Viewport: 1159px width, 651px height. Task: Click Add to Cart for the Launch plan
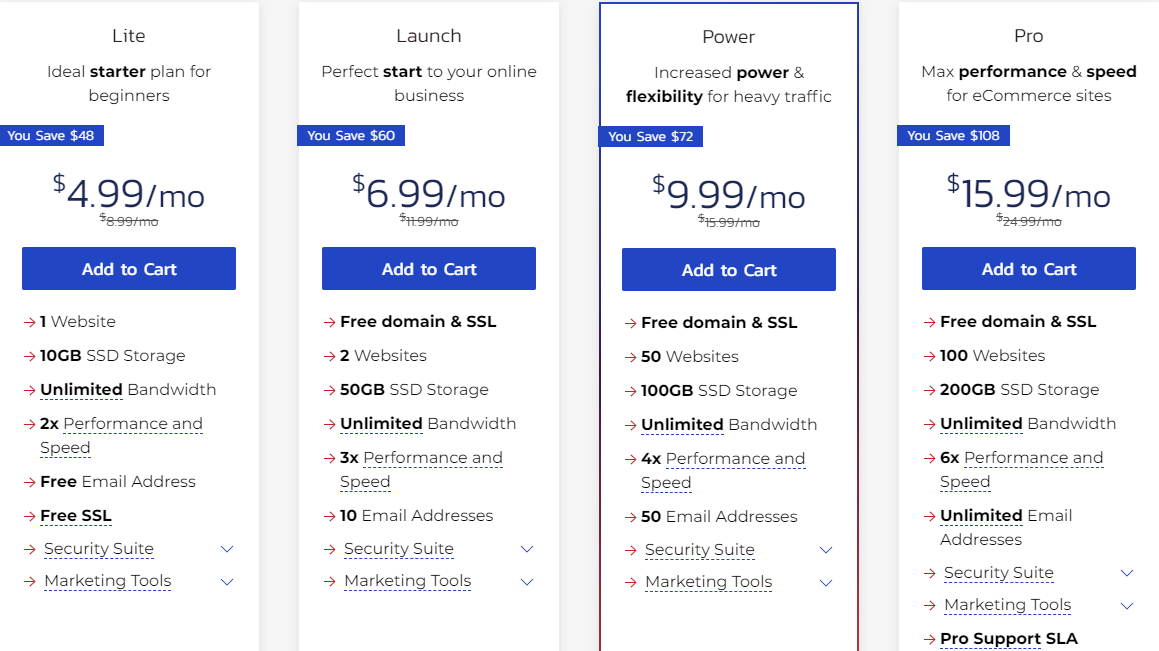(x=428, y=268)
